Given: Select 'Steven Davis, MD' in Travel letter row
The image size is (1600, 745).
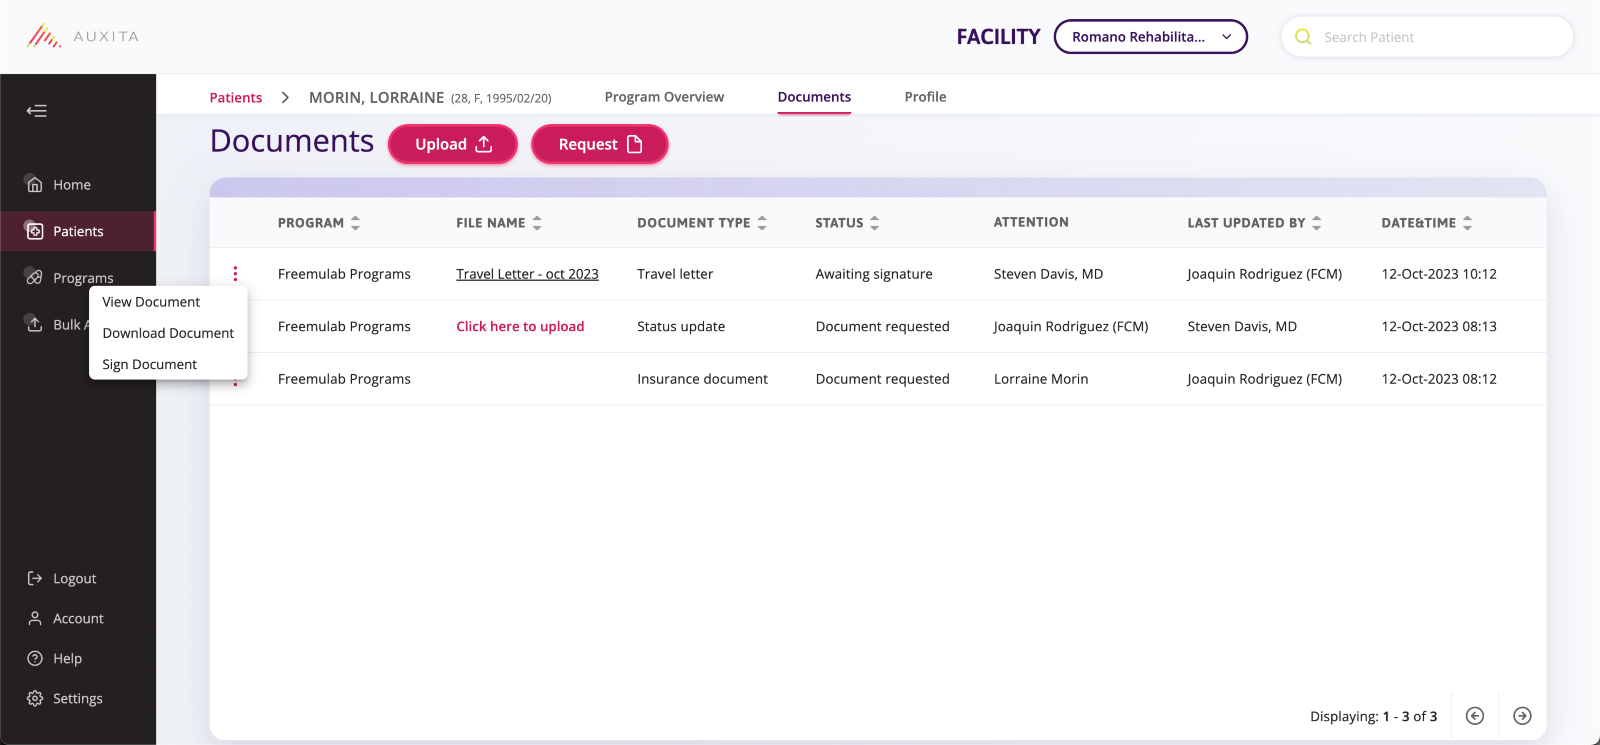Looking at the screenshot, I should 1048,274.
